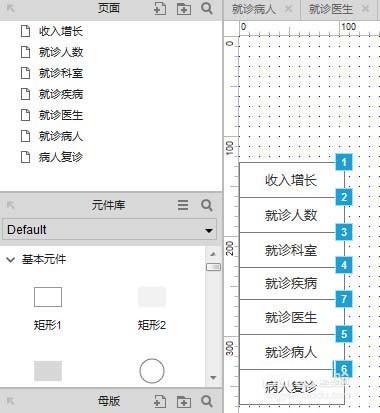Viewport: 380px width, 413px height.
Task: Select the gray rectangle widget
Action: (48, 371)
